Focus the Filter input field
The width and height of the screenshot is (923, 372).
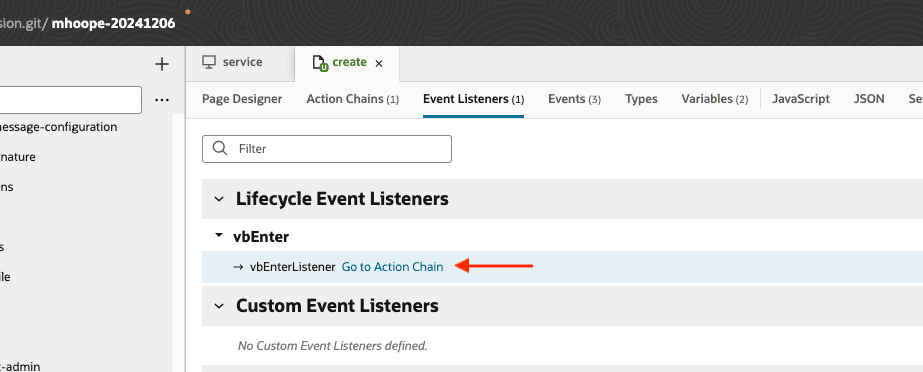tap(327, 149)
